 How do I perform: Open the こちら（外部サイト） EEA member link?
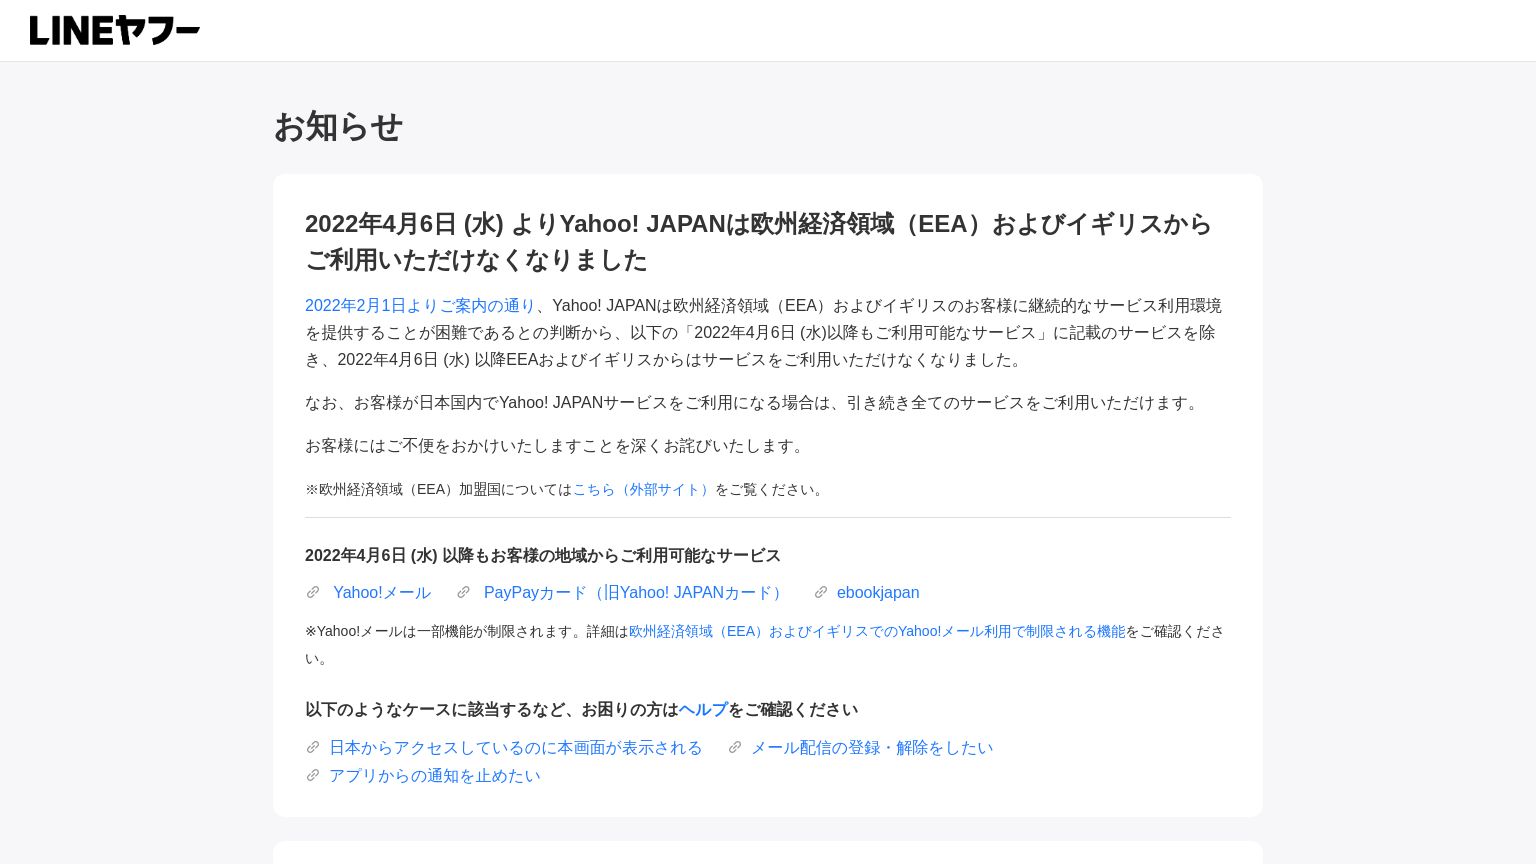(x=643, y=490)
